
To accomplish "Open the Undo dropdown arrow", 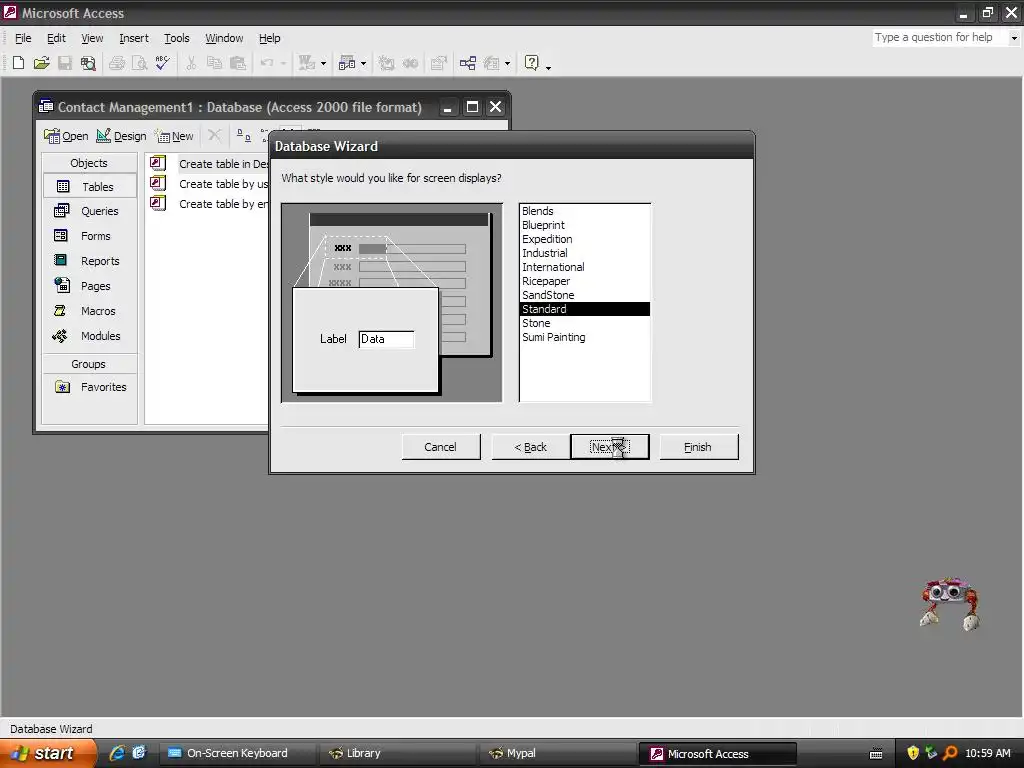I will coord(283,64).
